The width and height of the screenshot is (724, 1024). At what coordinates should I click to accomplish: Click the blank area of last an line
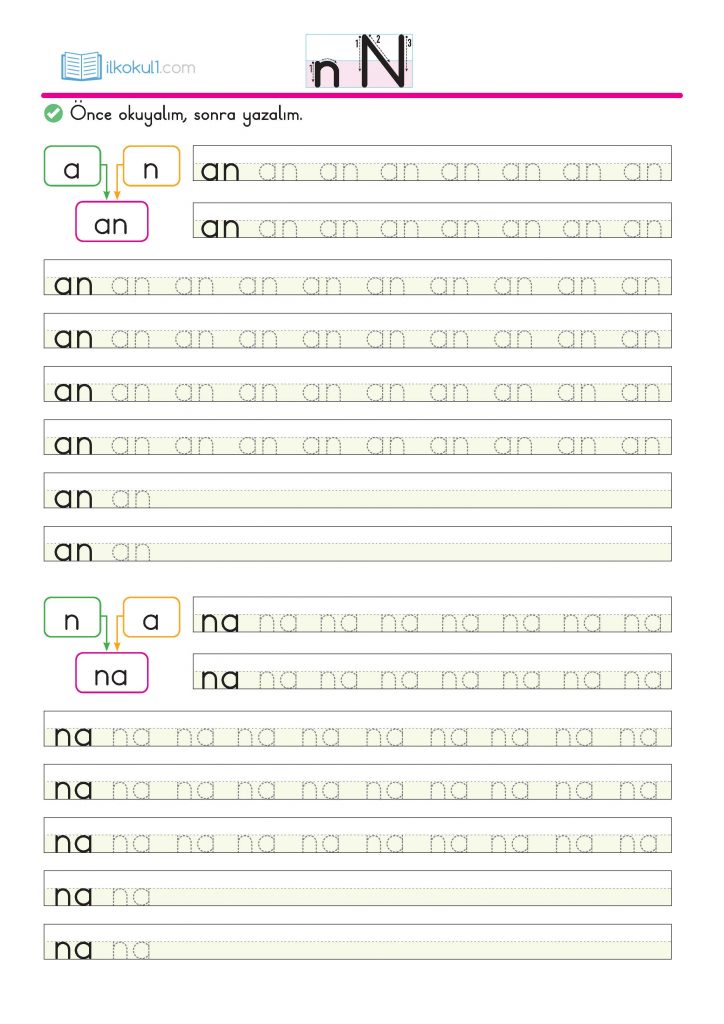point(410,544)
